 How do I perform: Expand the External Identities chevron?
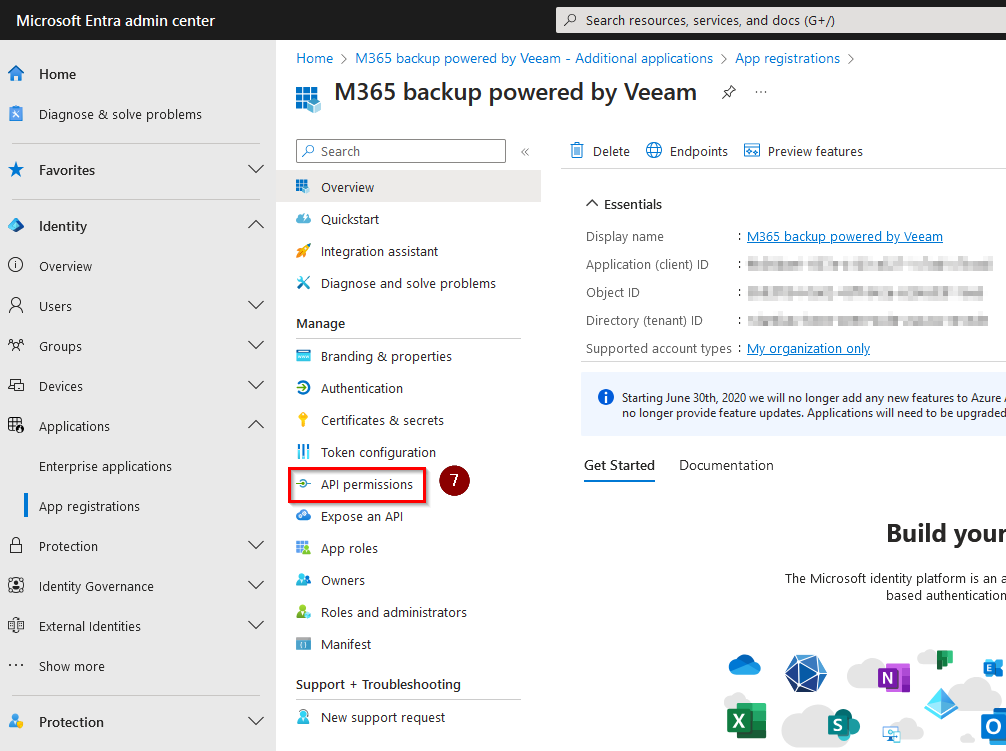[256, 625]
